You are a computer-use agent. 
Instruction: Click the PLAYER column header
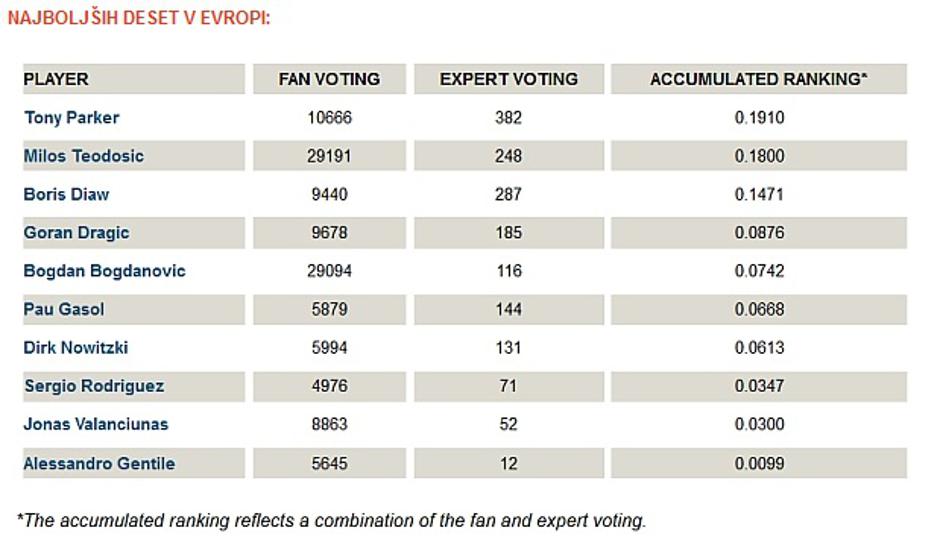[56, 79]
